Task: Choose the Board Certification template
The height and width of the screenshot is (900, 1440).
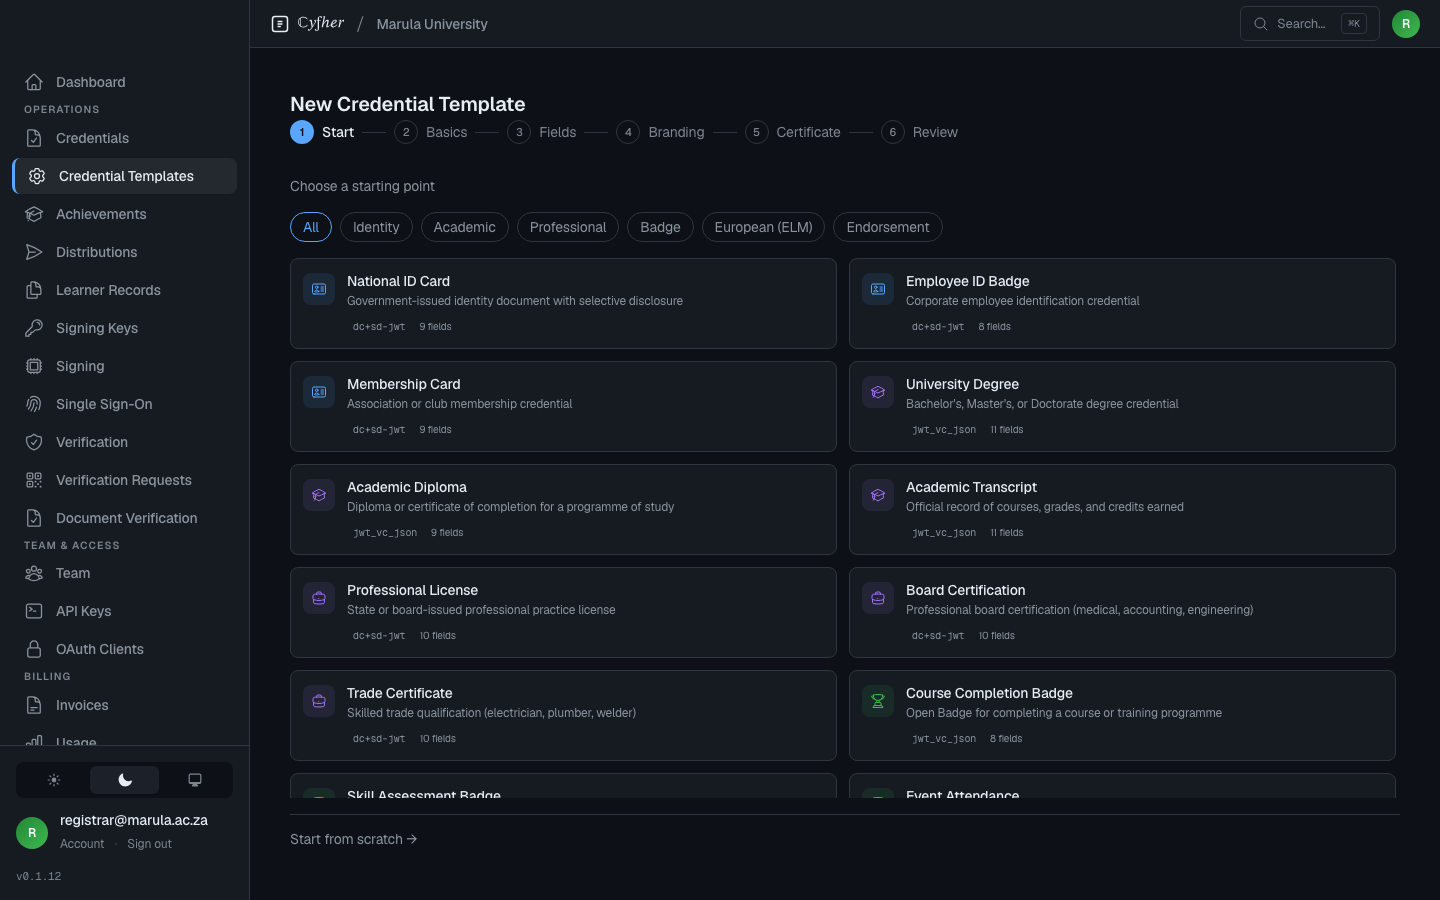Action: tap(1122, 612)
